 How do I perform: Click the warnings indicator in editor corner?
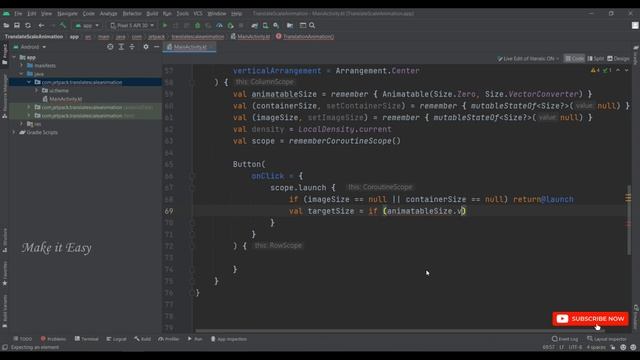click(x=595, y=70)
